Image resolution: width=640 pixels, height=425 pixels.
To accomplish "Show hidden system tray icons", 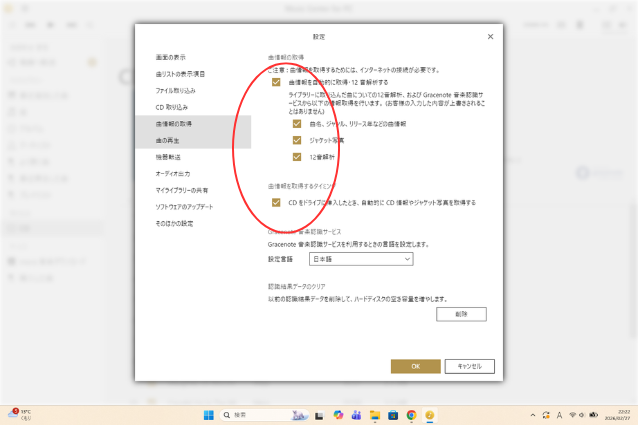I will (531, 414).
